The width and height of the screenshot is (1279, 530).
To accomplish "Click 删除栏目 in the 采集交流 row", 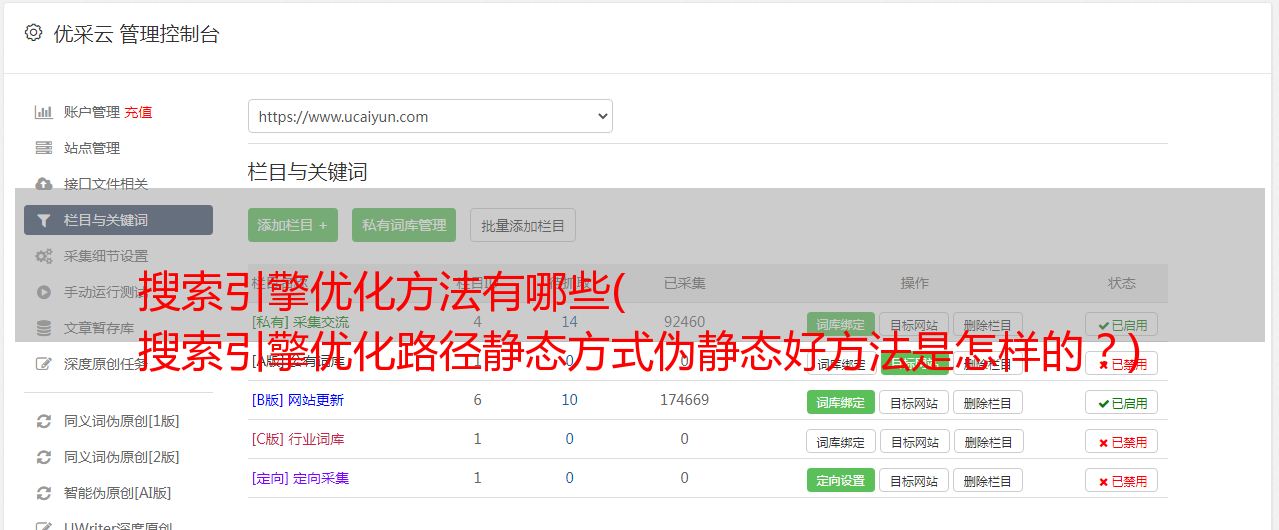I will coord(988,324).
